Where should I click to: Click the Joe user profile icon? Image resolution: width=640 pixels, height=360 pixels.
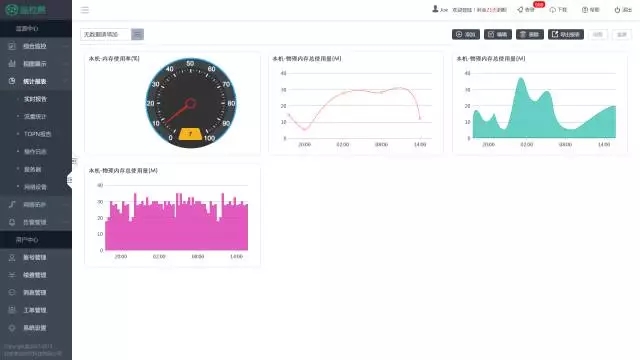click(435, 9)
